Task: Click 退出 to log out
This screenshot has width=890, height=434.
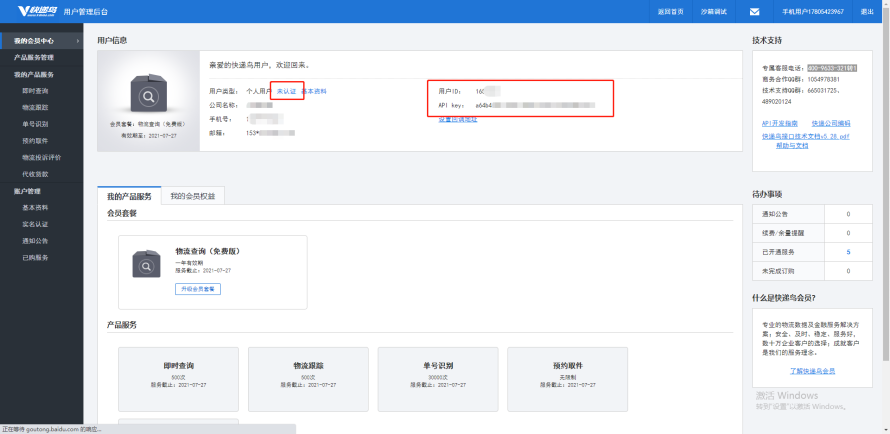Action: pos(867,11)
